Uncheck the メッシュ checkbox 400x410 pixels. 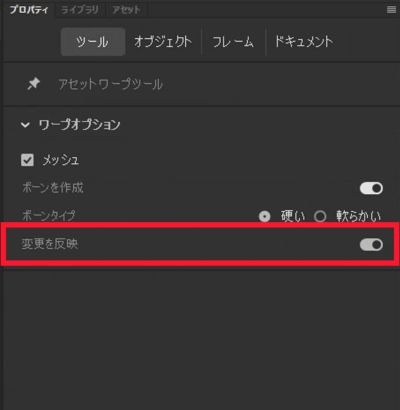27,160
